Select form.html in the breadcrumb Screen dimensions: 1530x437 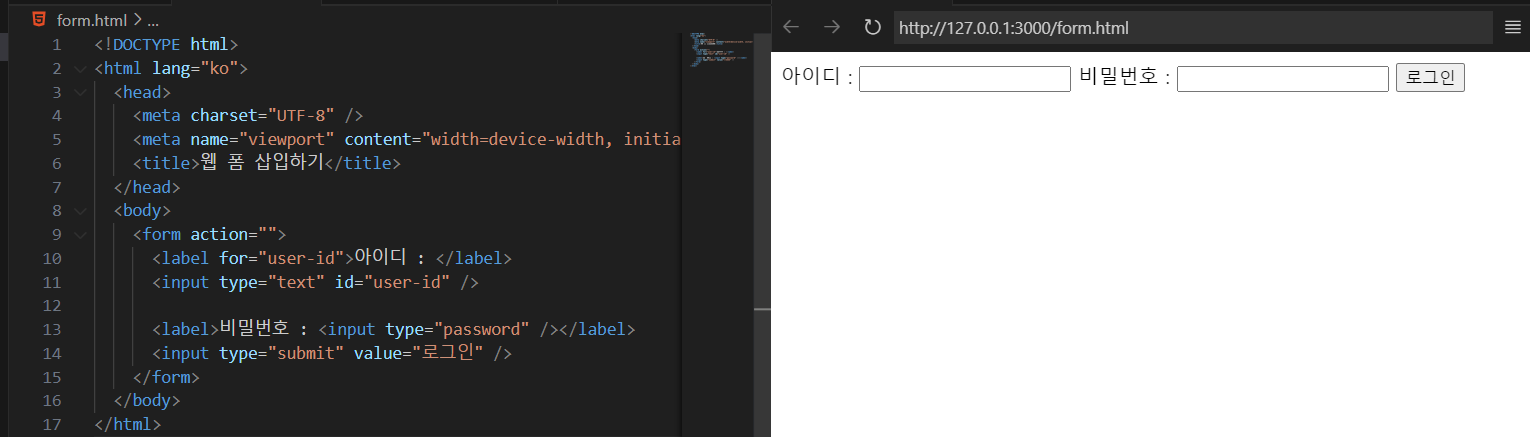[x=92, y=20]
